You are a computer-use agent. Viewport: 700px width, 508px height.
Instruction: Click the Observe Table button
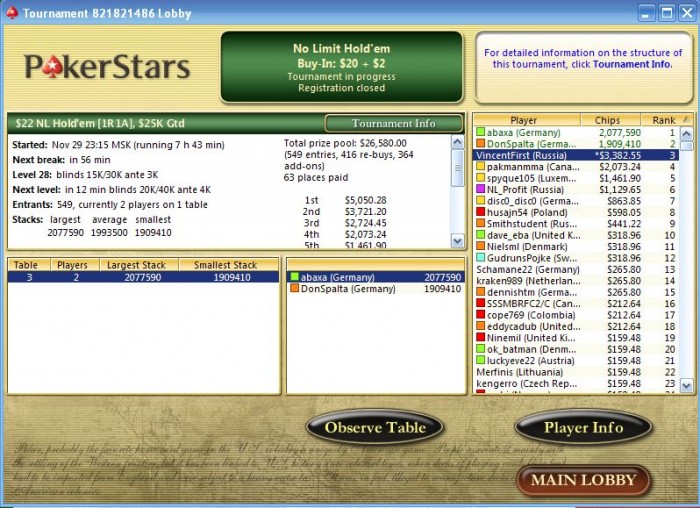pyautogui.click(x=375, y=427)
